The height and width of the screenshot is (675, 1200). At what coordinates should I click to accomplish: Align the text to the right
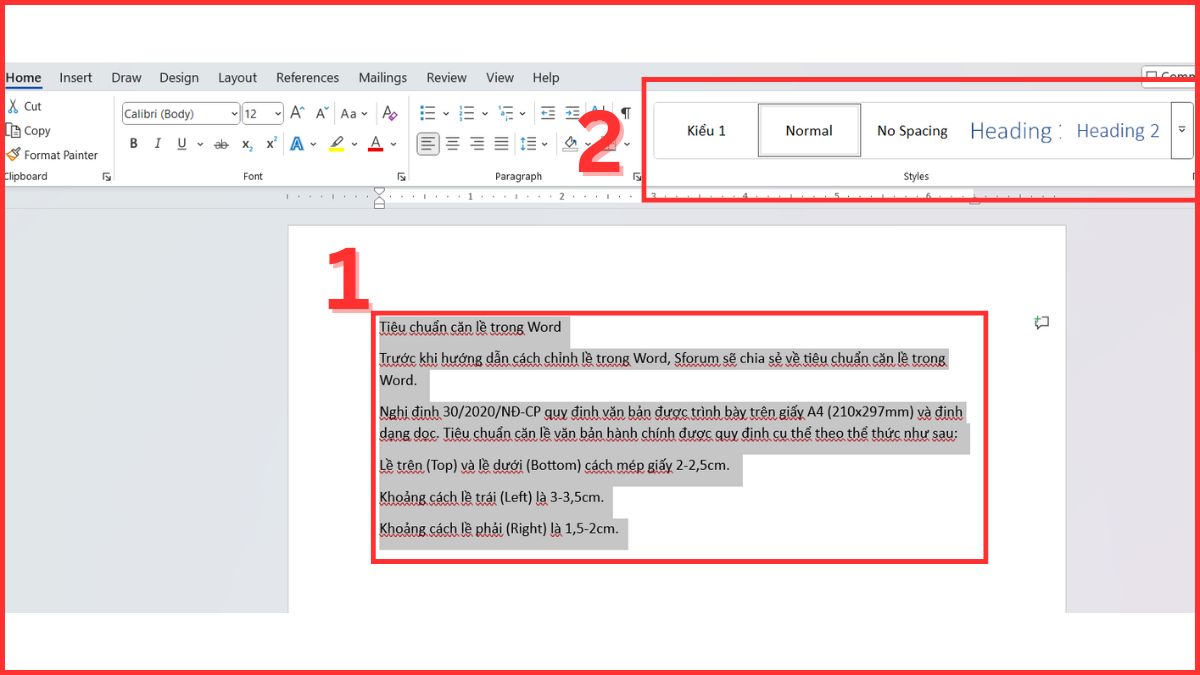(x=477, y=144)
